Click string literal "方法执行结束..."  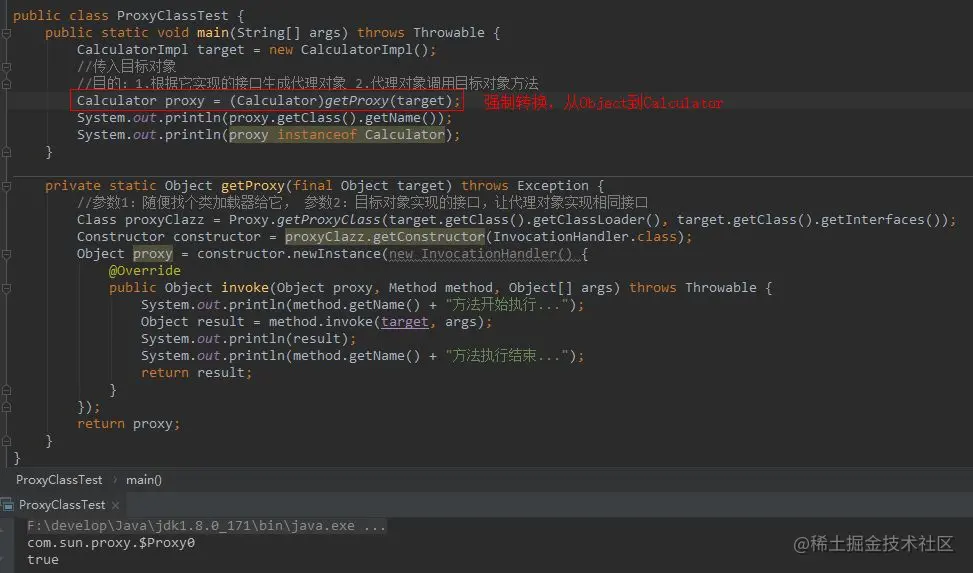(507, 356)
